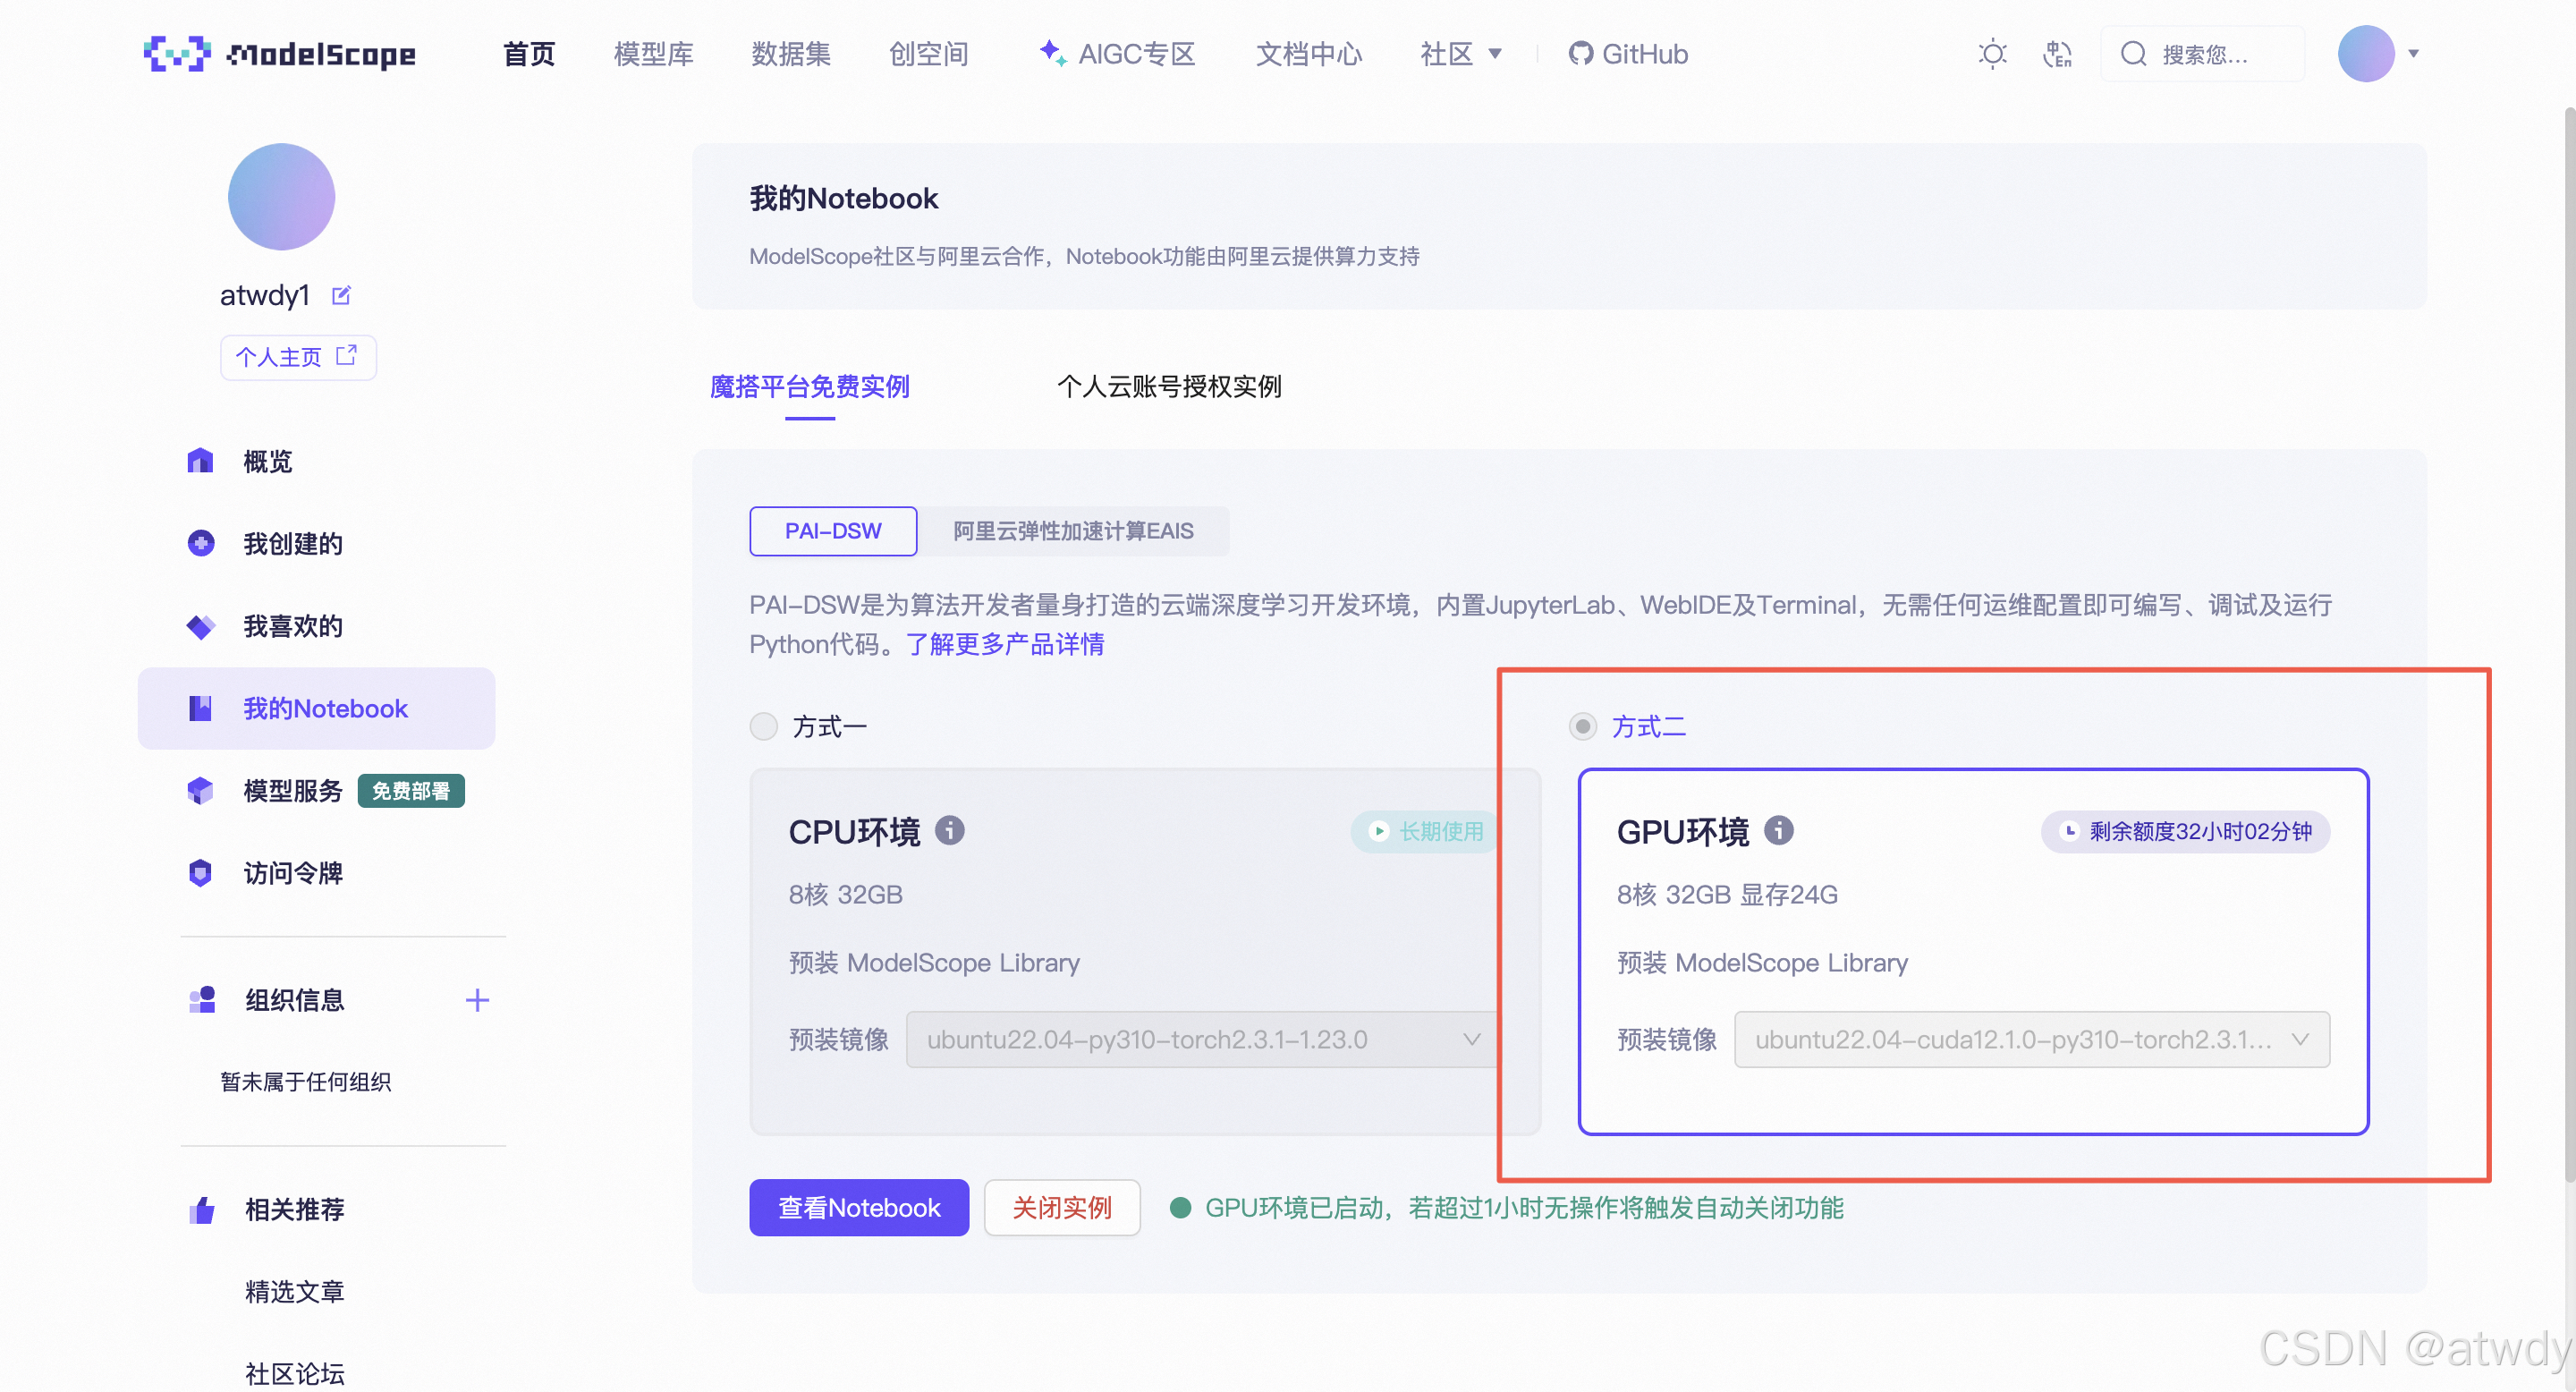Viewport: 2576px width, 1392px height.
Task: Click the 关闭实例 button
Action: click(1061, 1207)
